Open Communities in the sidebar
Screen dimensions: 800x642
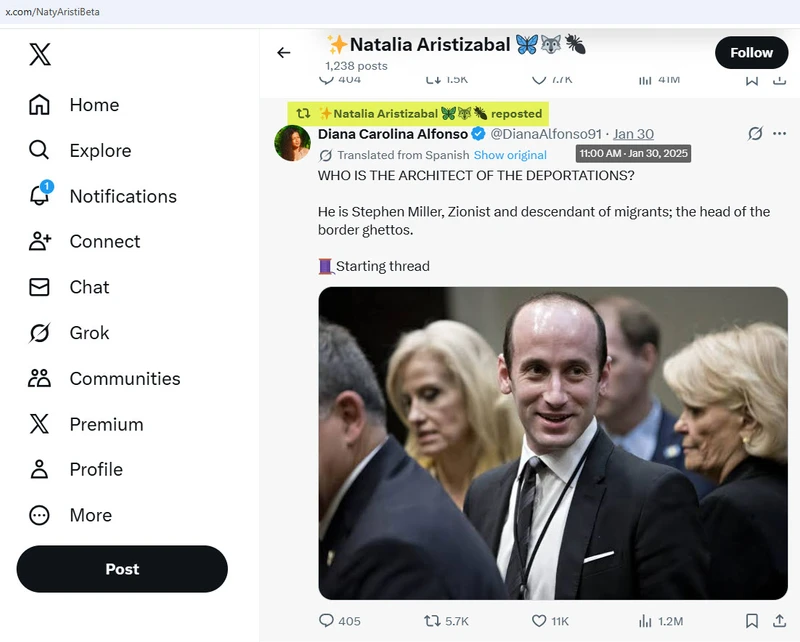(104, 378)
